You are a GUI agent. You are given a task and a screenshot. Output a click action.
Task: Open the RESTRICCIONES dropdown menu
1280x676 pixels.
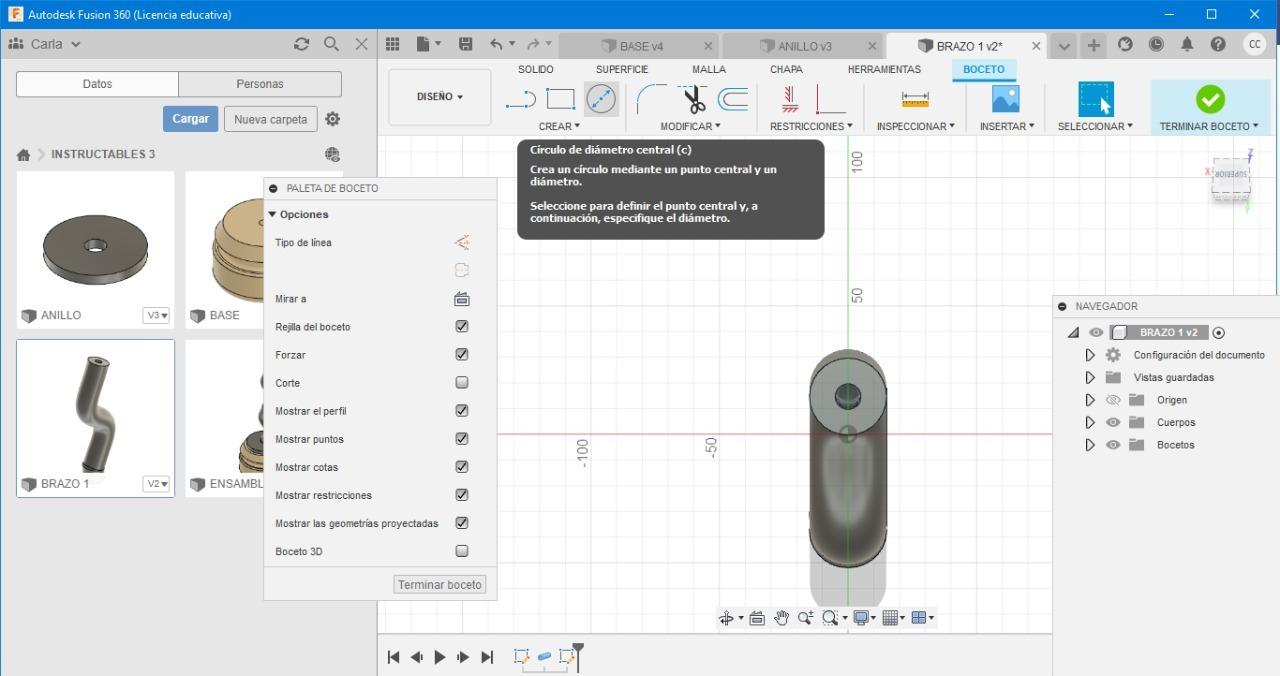[811, 126]
